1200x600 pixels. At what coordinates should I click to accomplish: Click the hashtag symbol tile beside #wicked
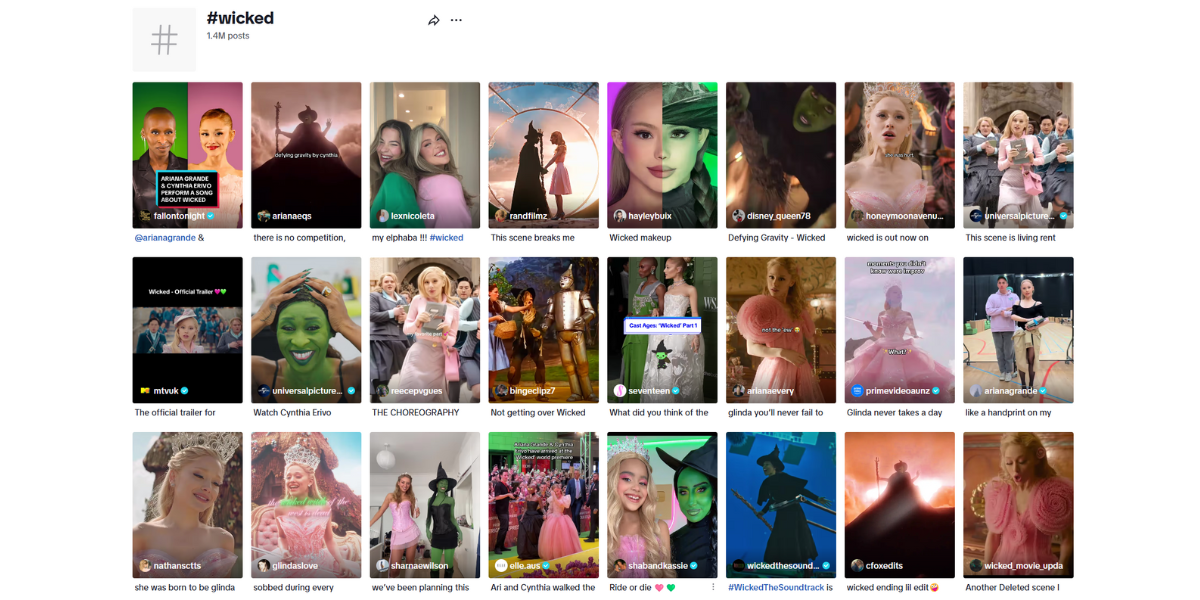(x=164, y=40)
